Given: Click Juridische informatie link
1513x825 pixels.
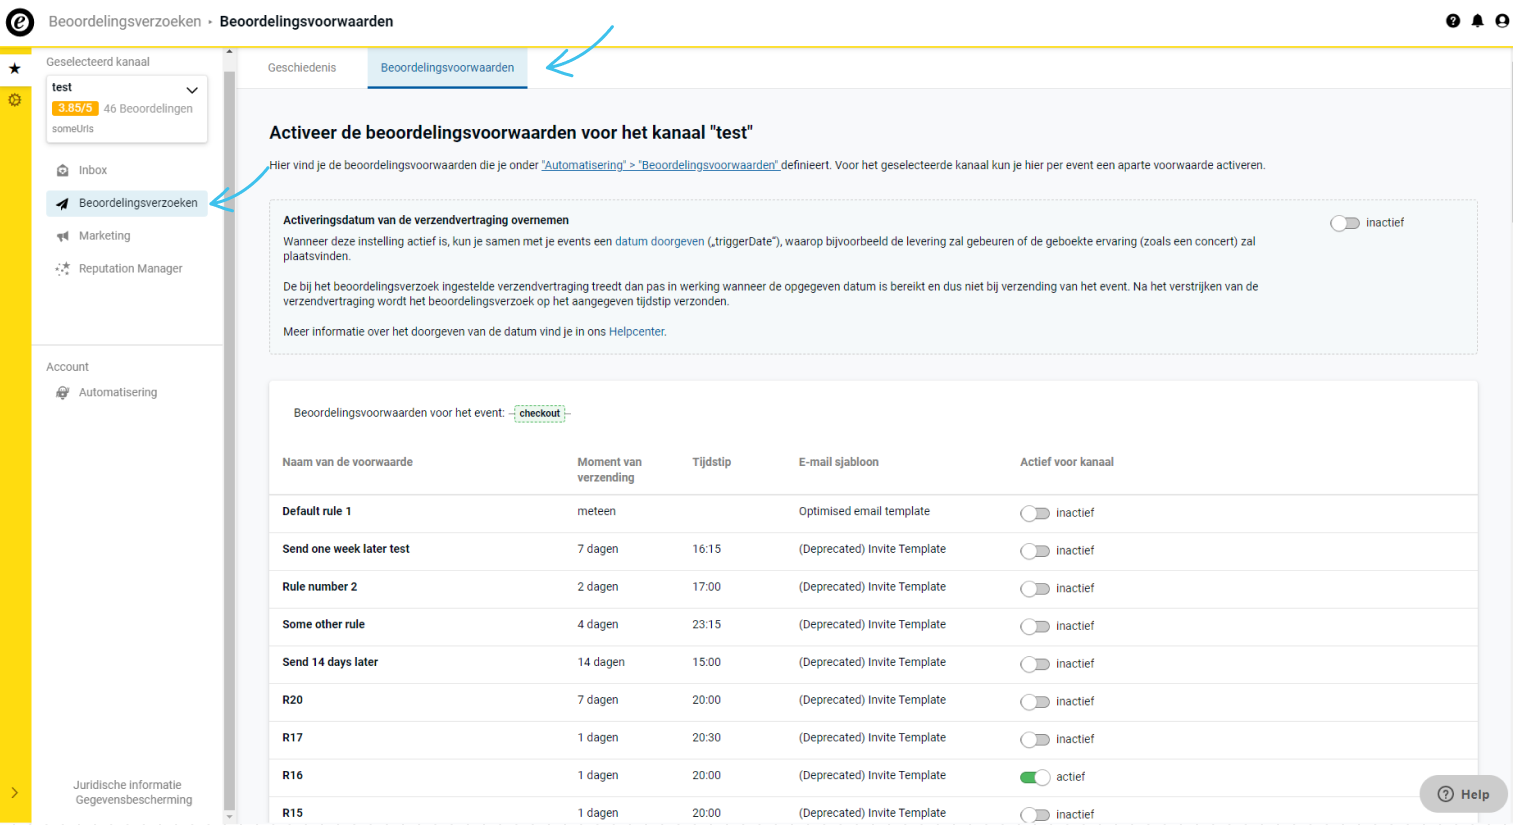Looking at the screenshot, I should point(127,786).
